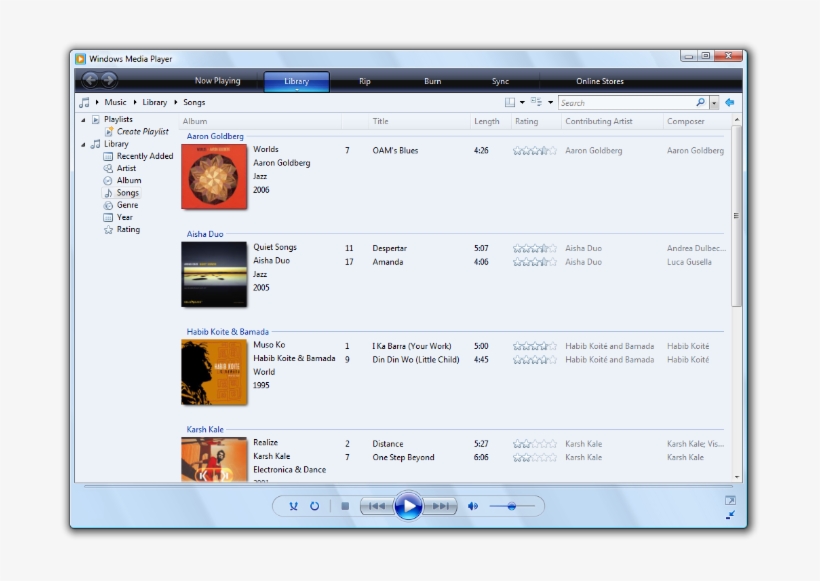Open the layout options dropdown arrow
Image resolution: width=820 pixels, height=581 pixels.
pos(522,102)
